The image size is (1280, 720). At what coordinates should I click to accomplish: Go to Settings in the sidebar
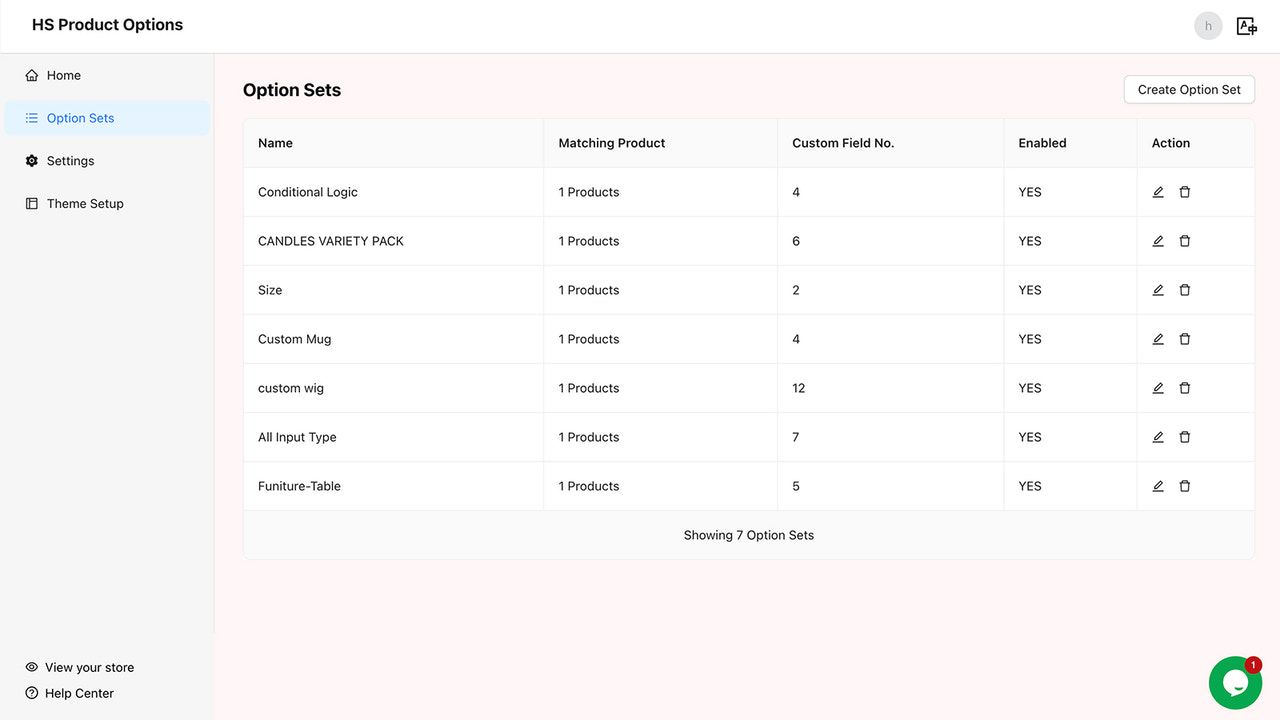(70, 160)
